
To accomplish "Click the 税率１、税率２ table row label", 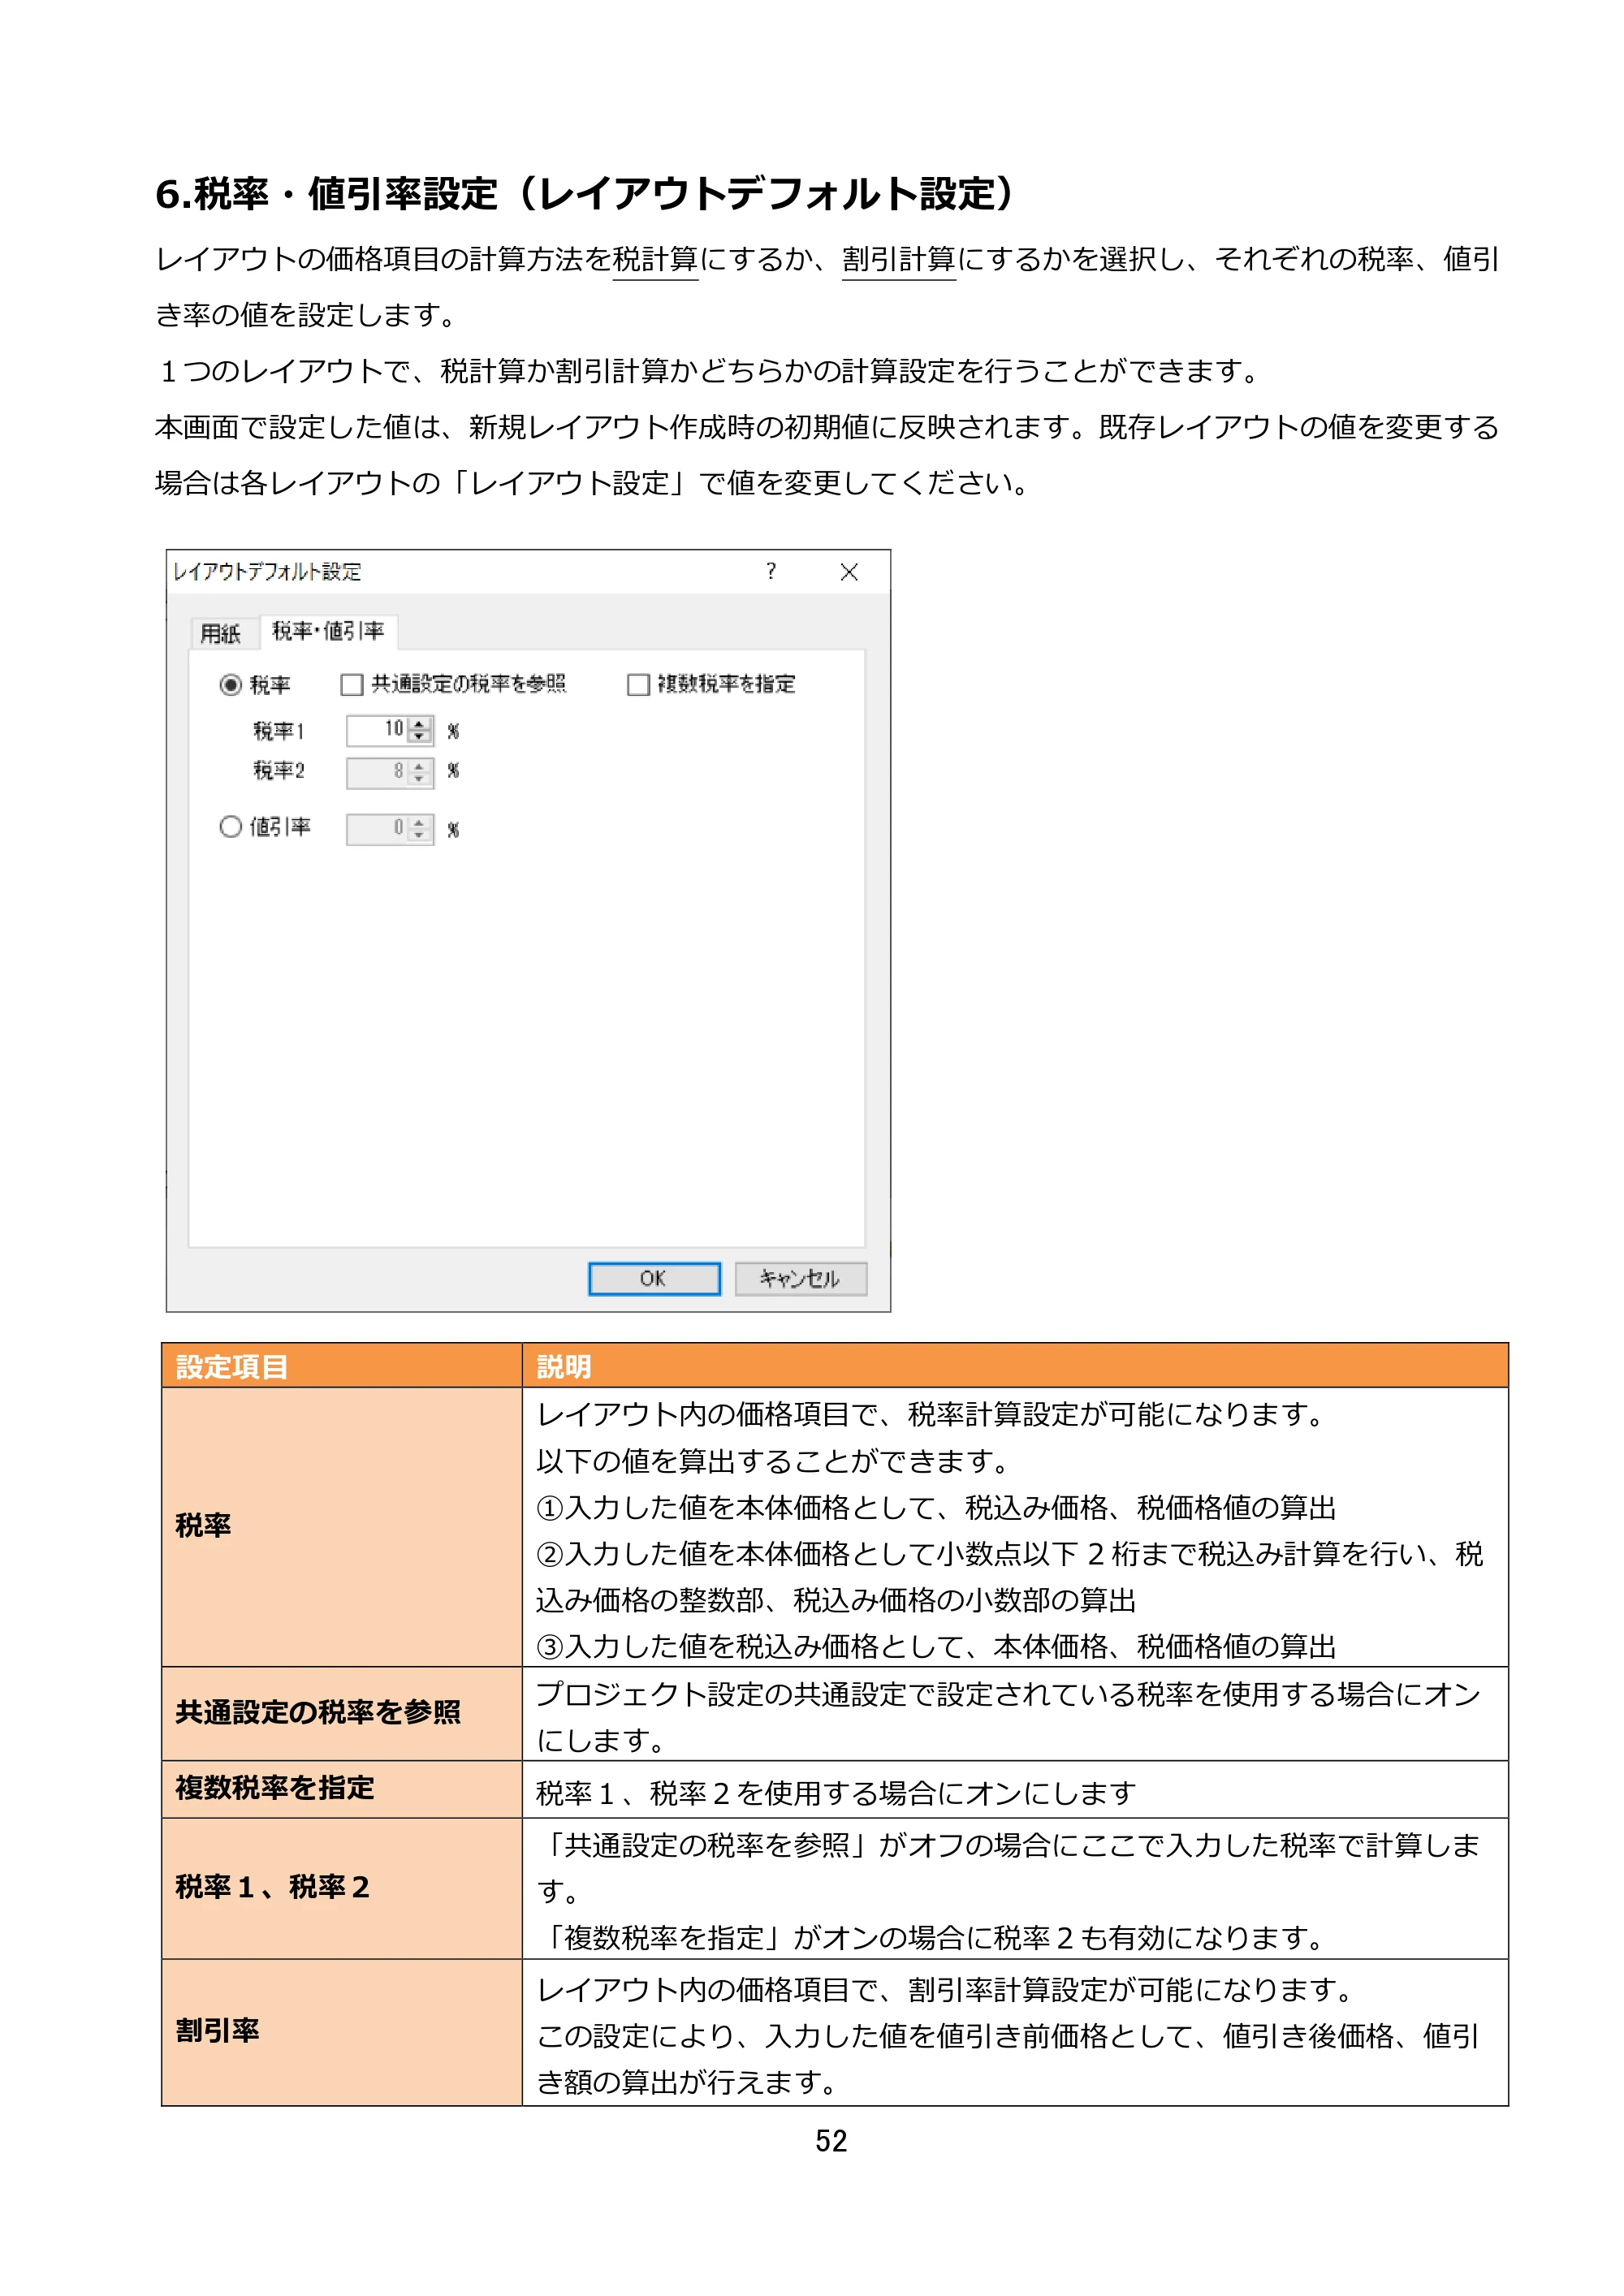I will [273, 1887].
